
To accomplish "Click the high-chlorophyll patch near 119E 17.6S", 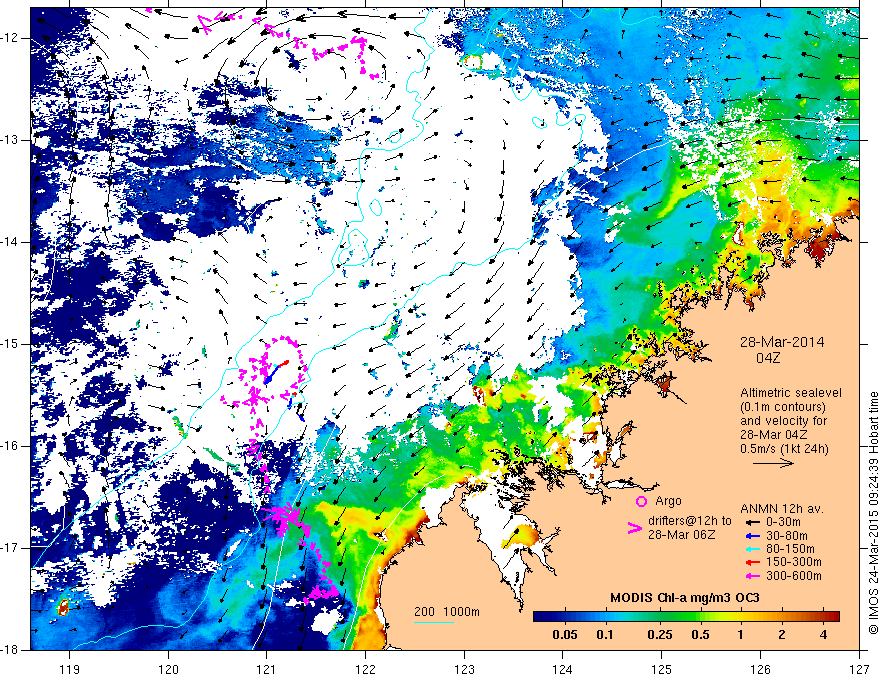I will click(x=63, y=607).
